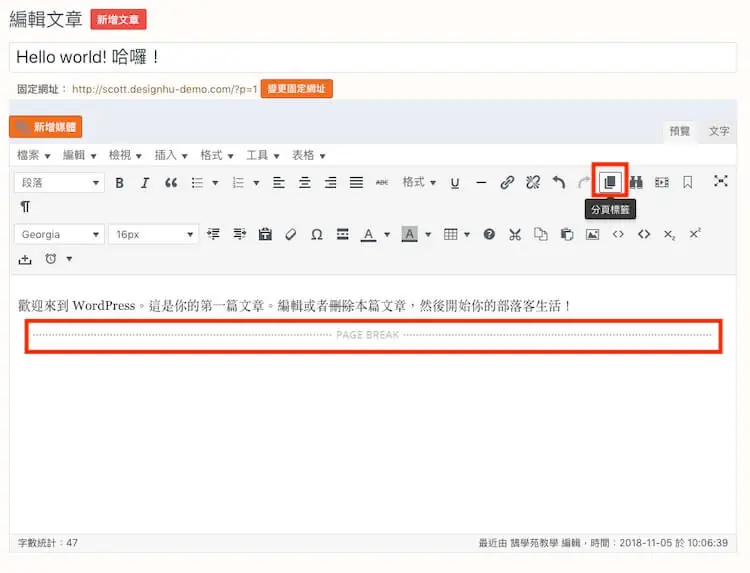Insert or edit image

[593, 234]
